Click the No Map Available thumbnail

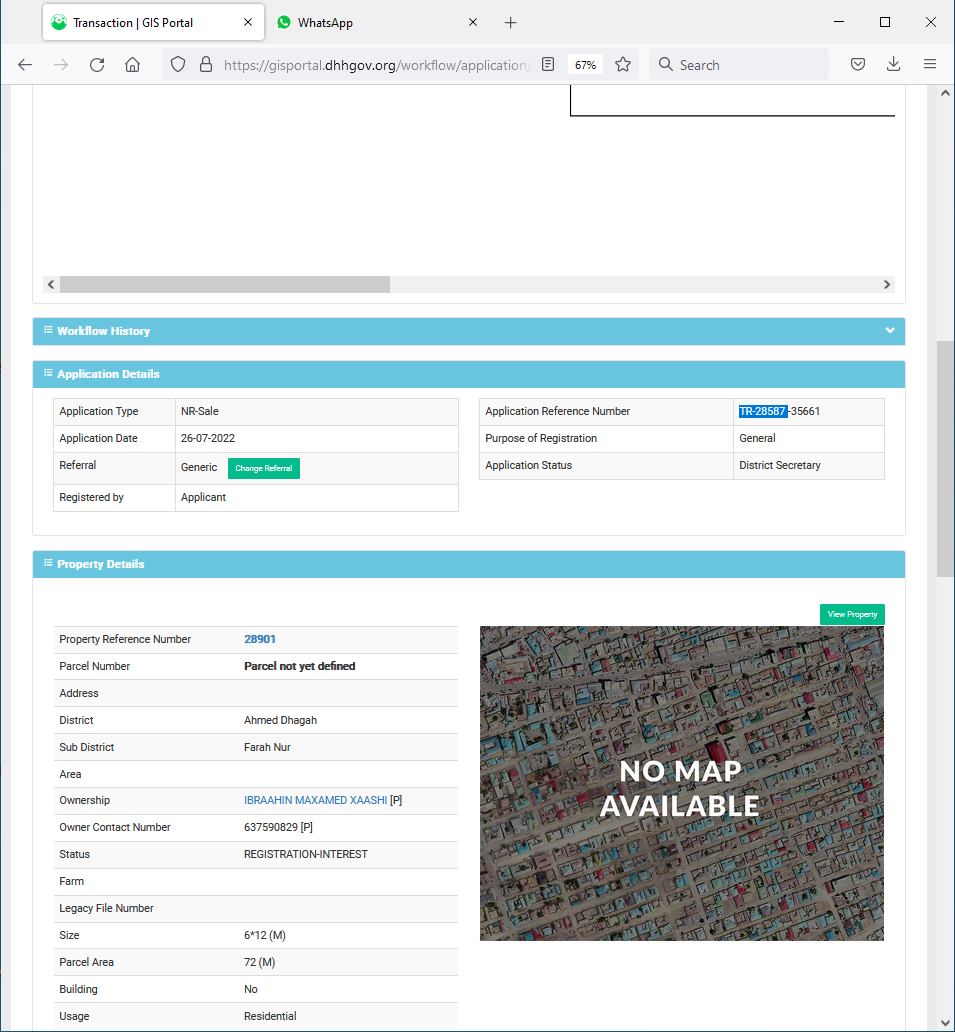tap(681, 783)
